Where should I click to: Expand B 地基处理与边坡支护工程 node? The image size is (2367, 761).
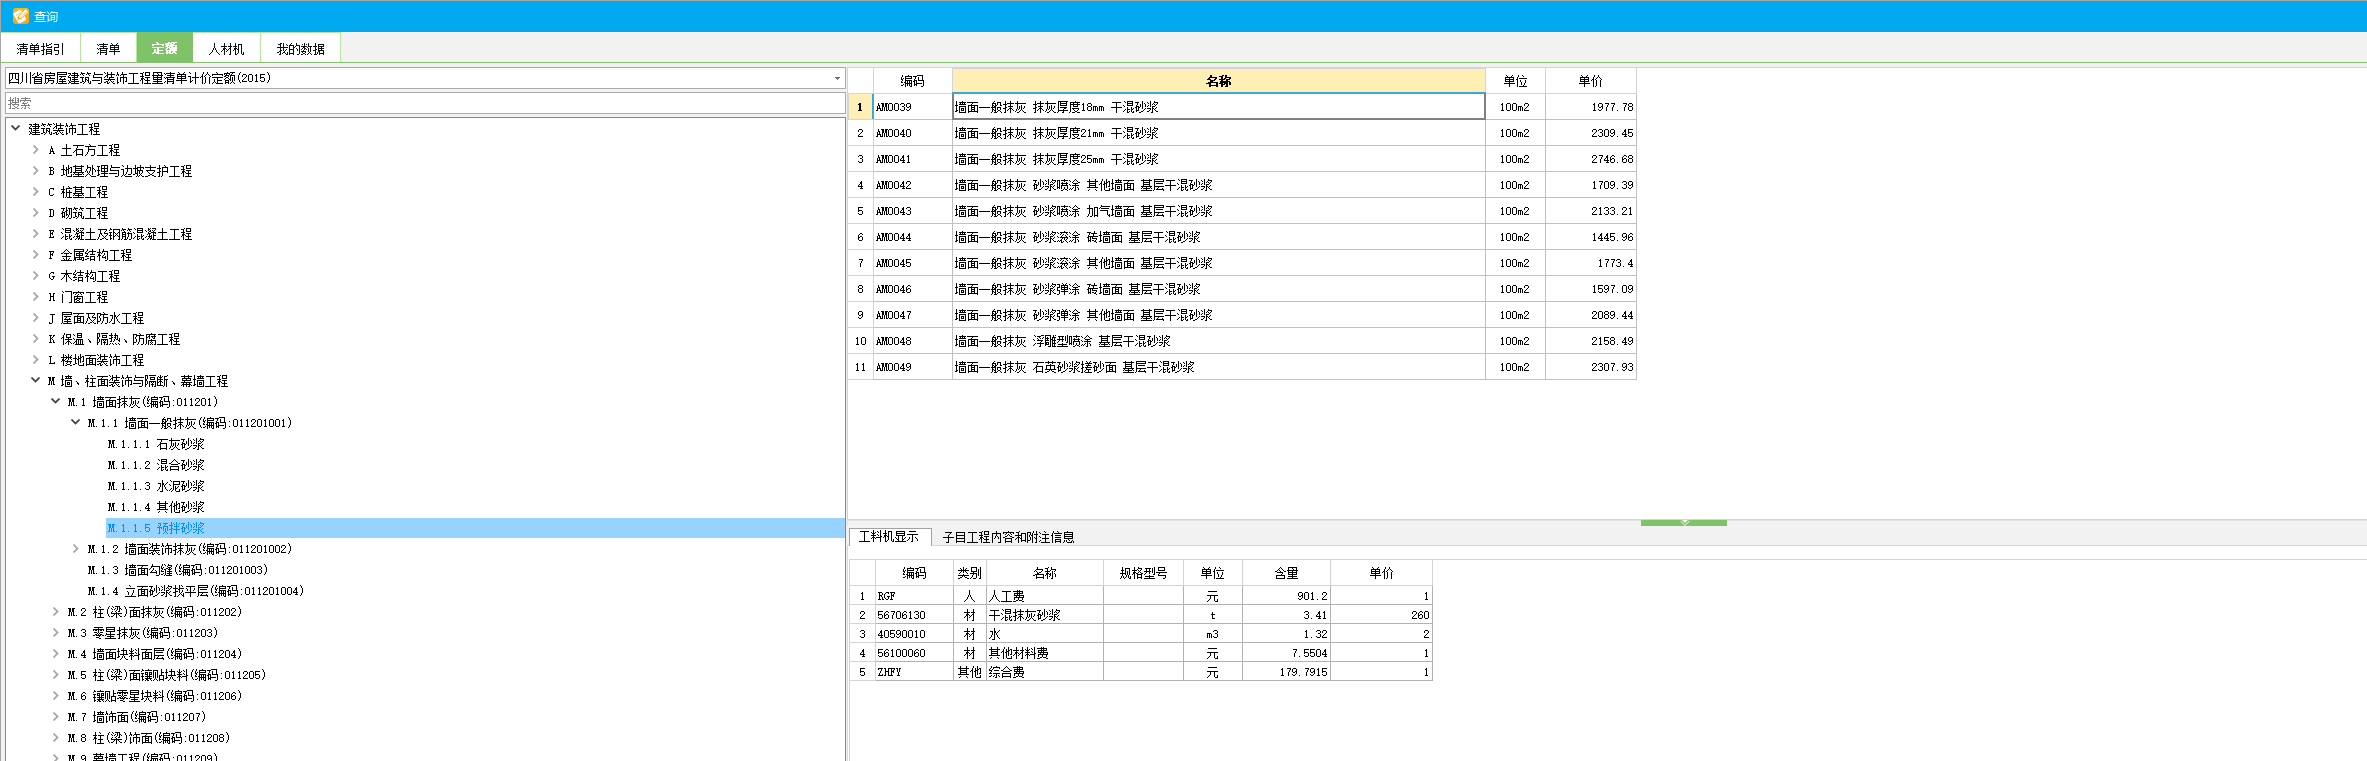(x=36, y=171)
